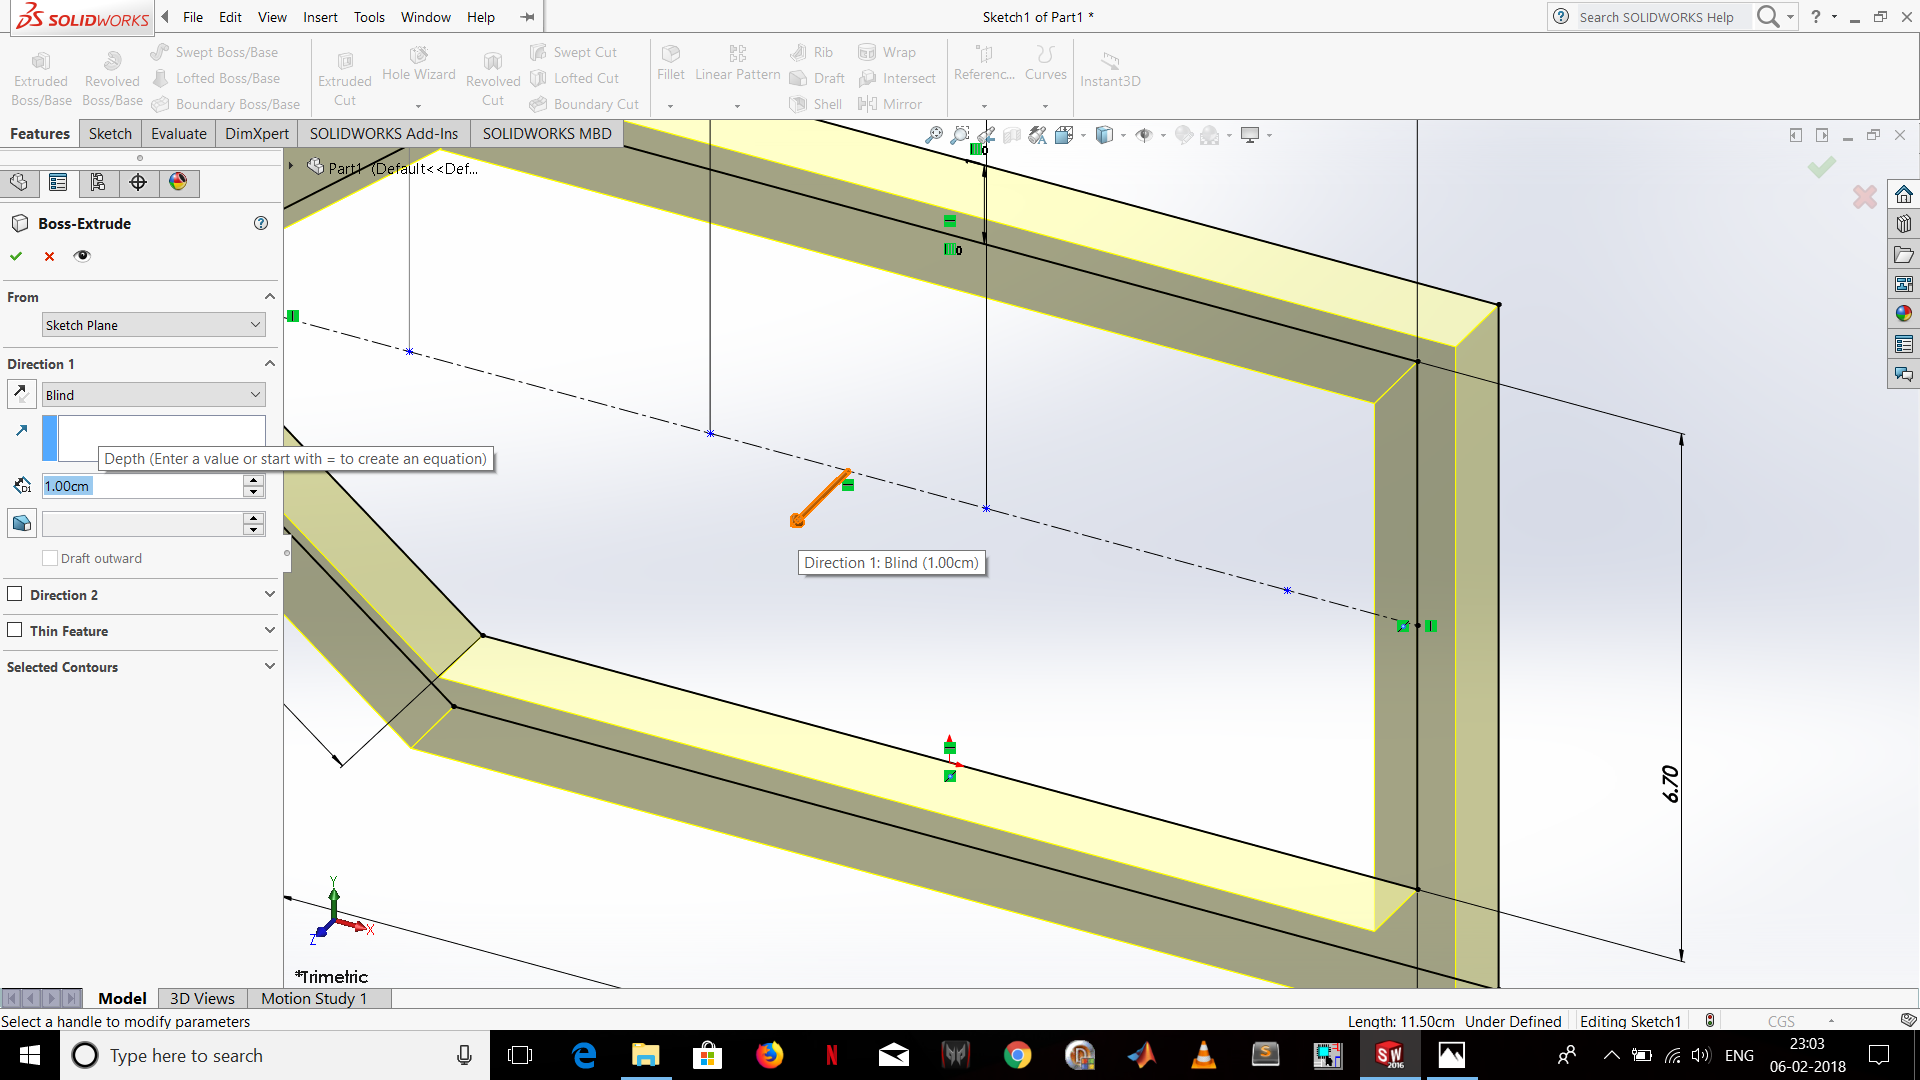This screenshot has width=1920, height=1080.
Task: Toggle the Direction 2 expander checkbox
Action: pyautogui.click(x=16, y=593)
